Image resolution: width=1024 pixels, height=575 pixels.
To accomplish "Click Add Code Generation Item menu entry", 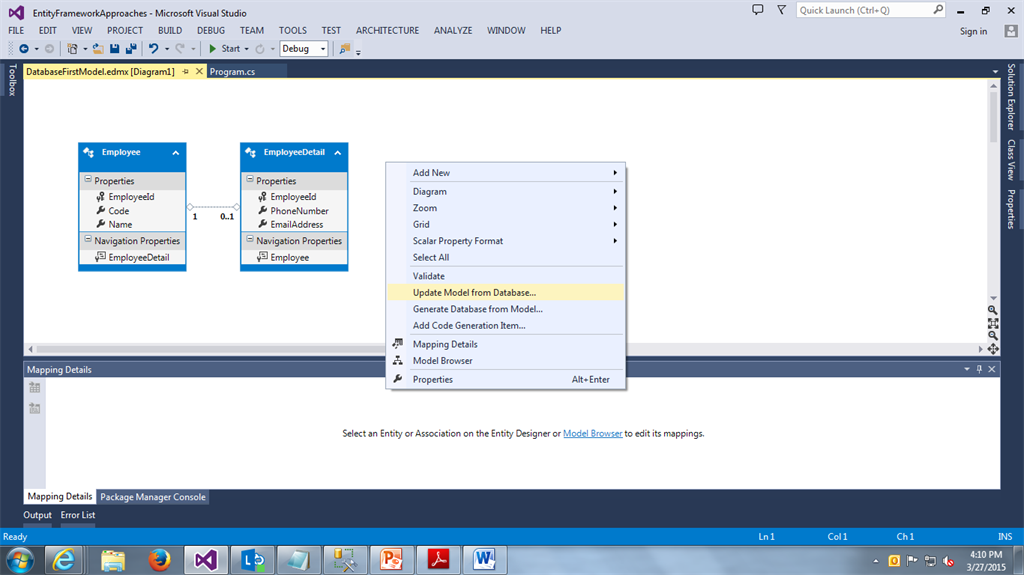I will (505, 325).
